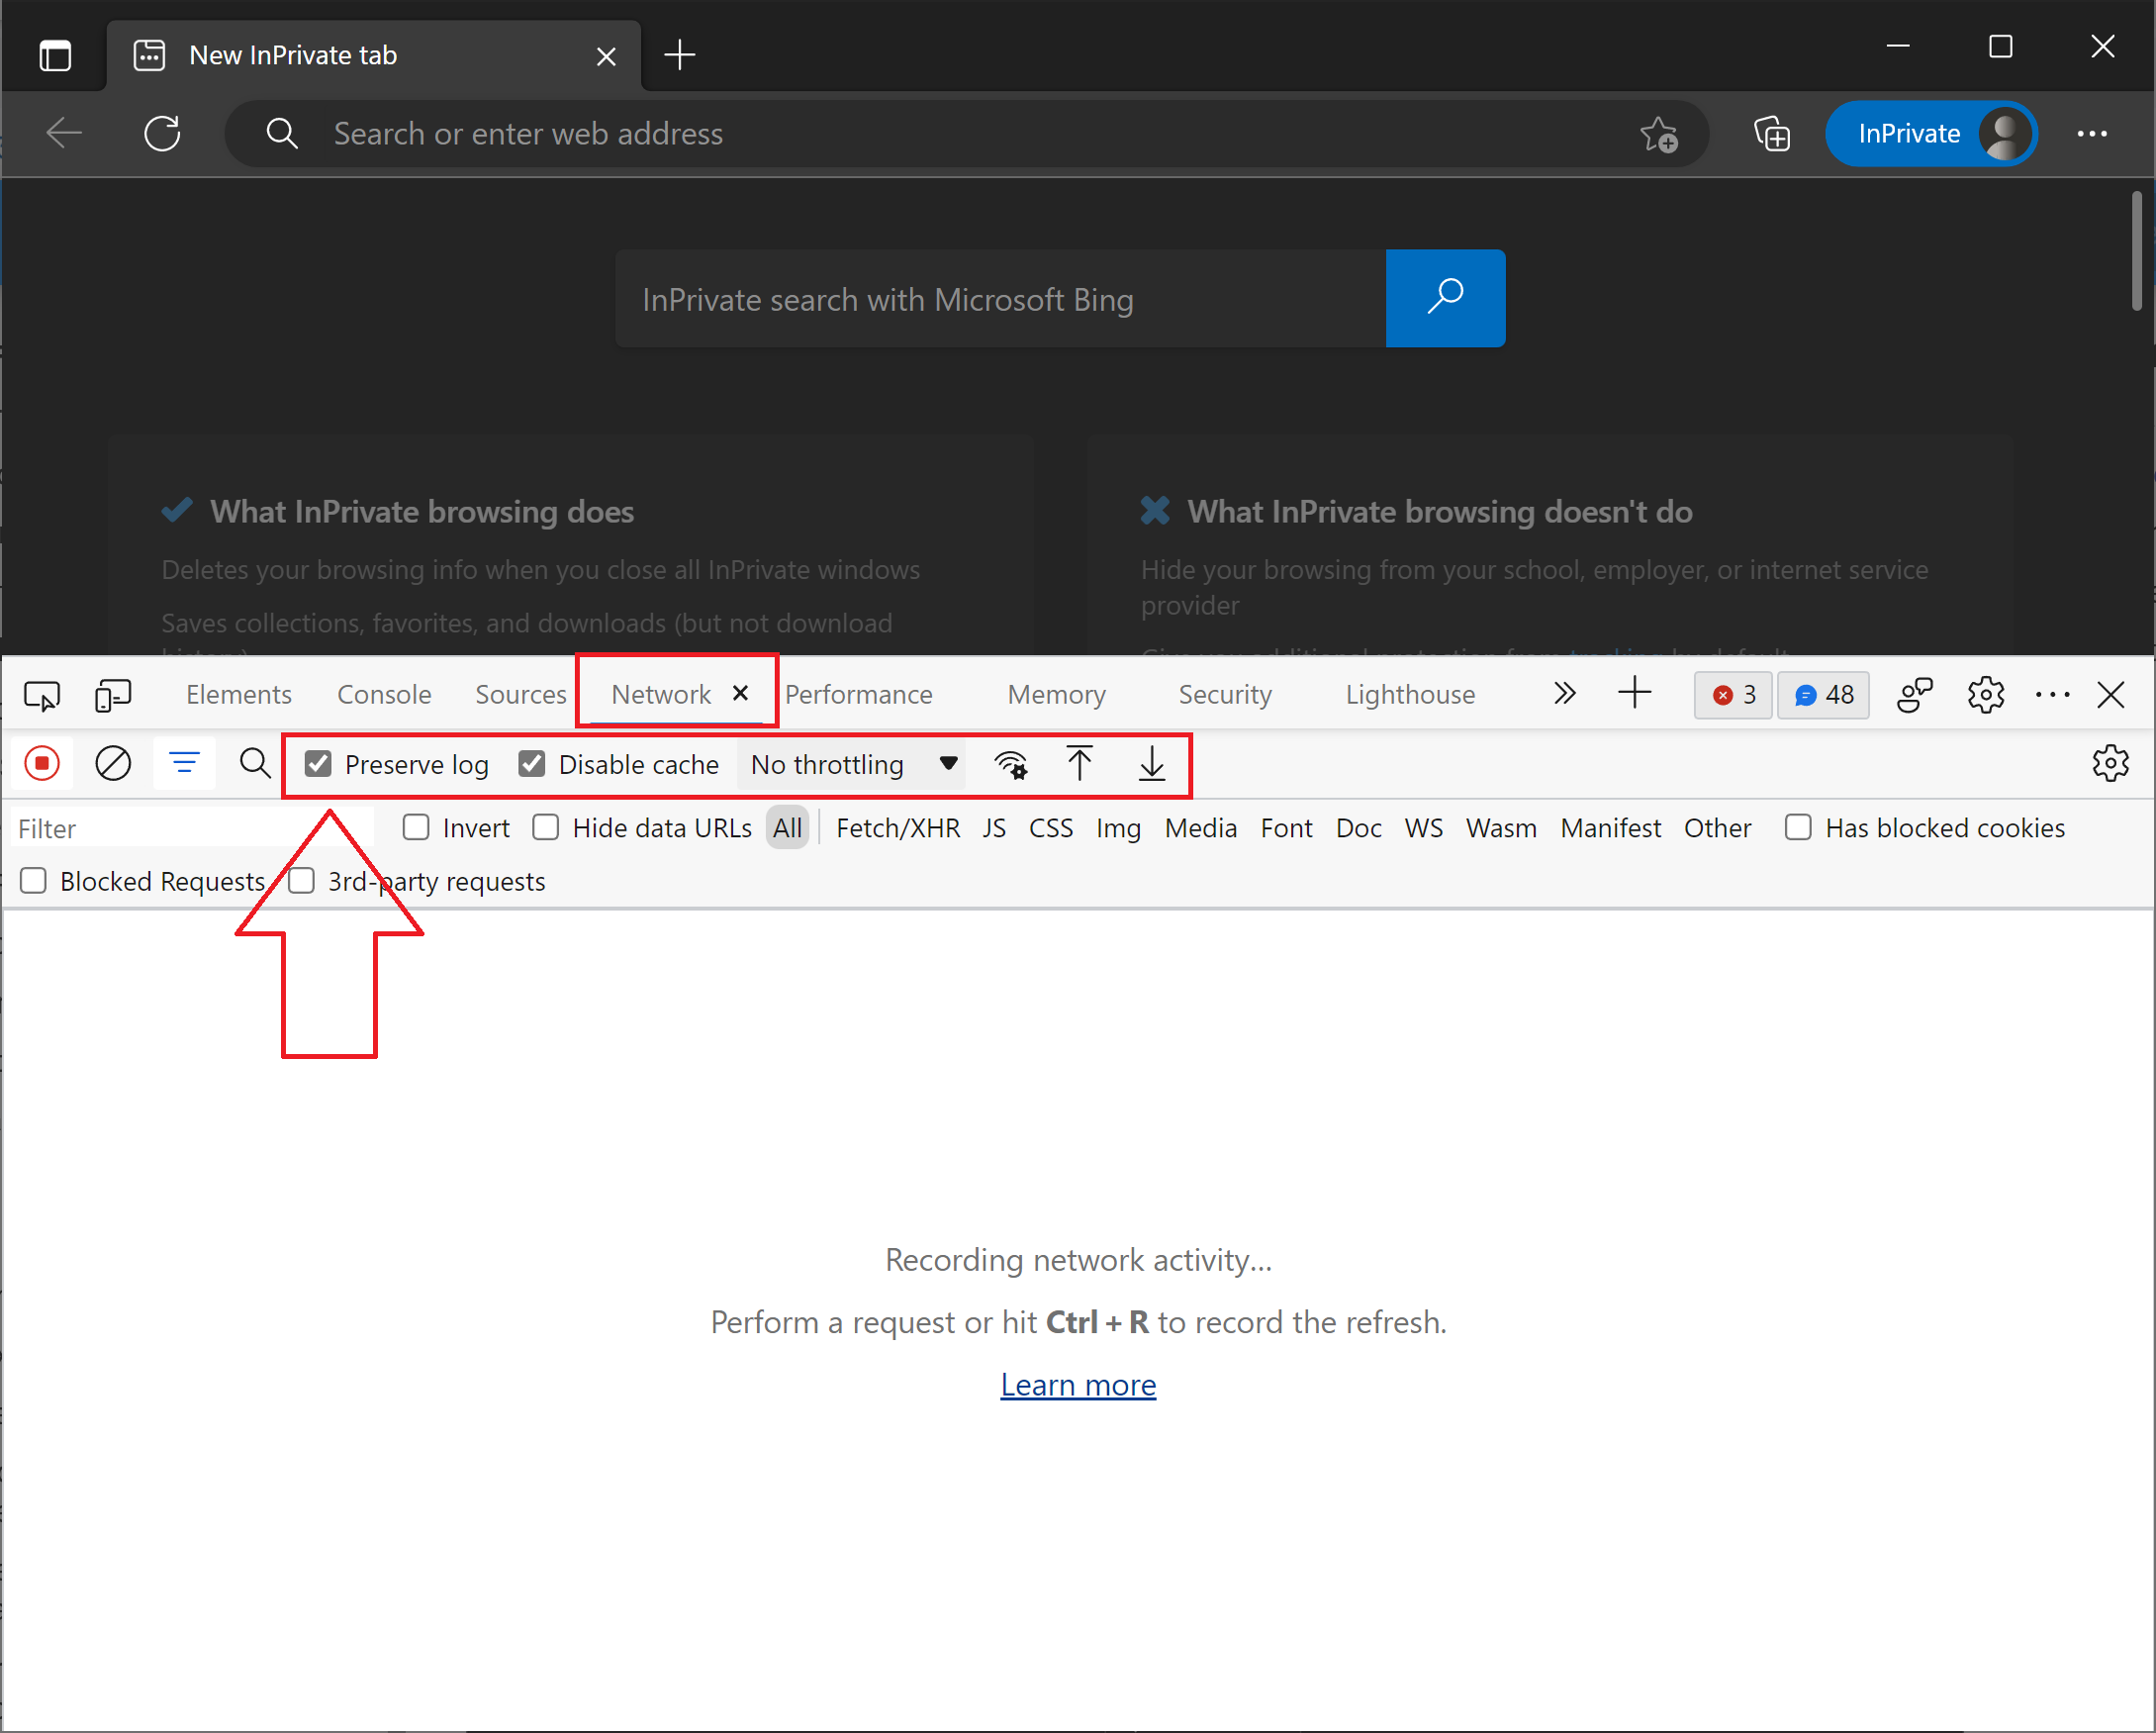Viewport: 2156px width, 1733px height.
Task: Switch to the Console tab
Action: 384,693
